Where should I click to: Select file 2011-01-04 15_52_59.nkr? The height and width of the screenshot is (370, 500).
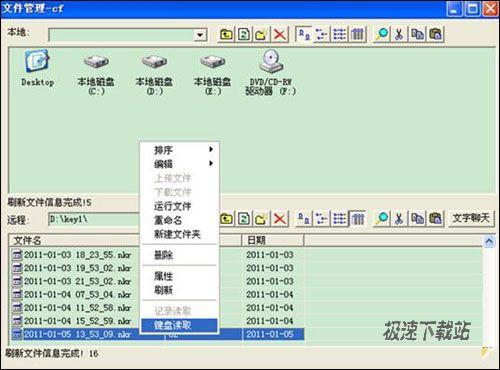point(71,321)
